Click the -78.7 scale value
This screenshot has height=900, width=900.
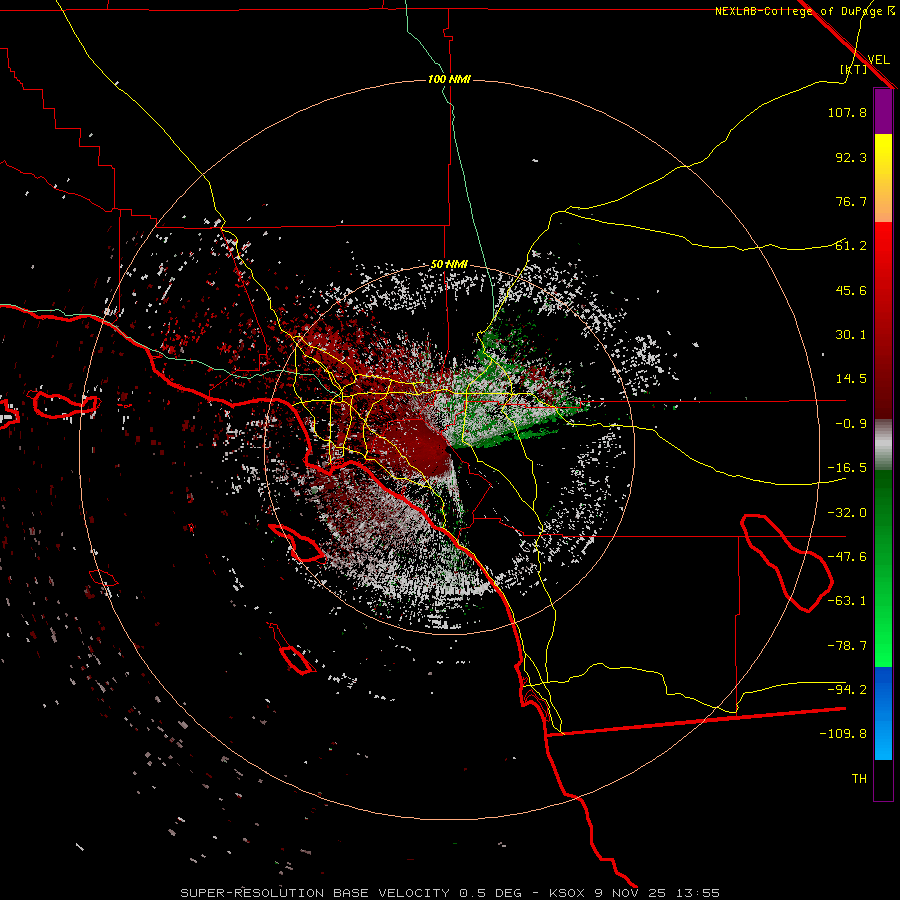[x=847, y=646]
